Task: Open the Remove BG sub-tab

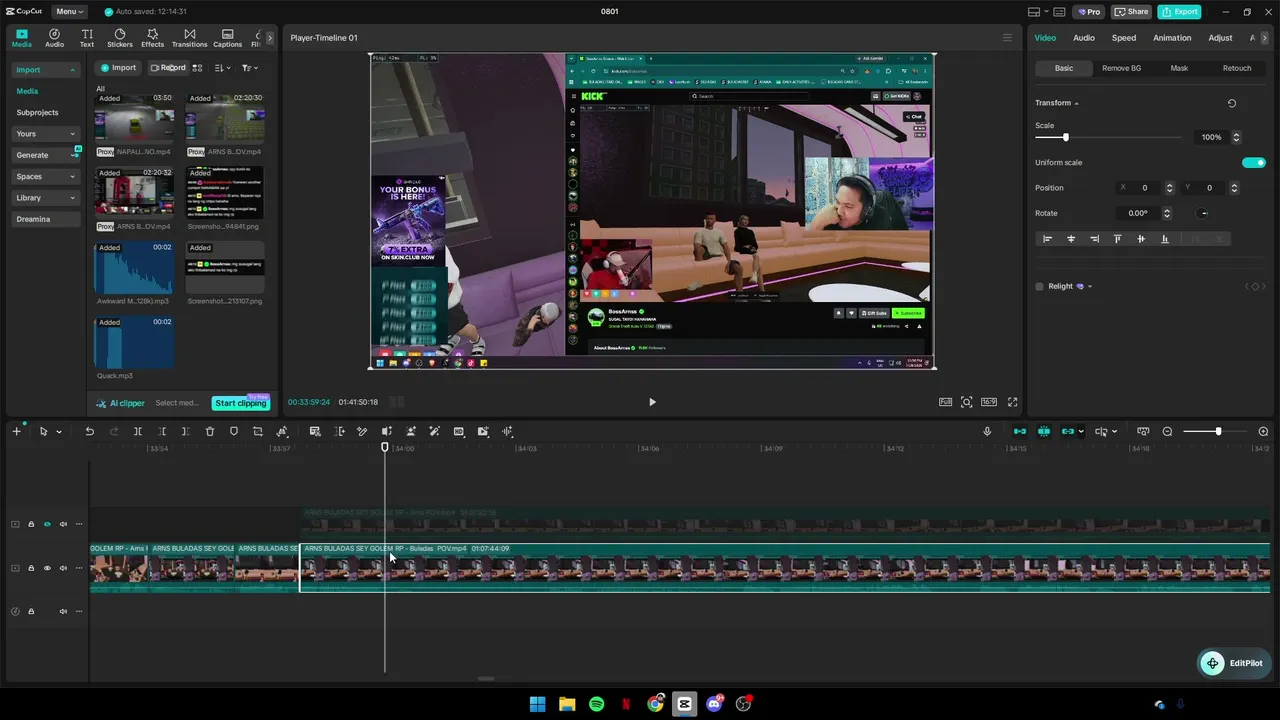Action: (x=1121, y=68)
